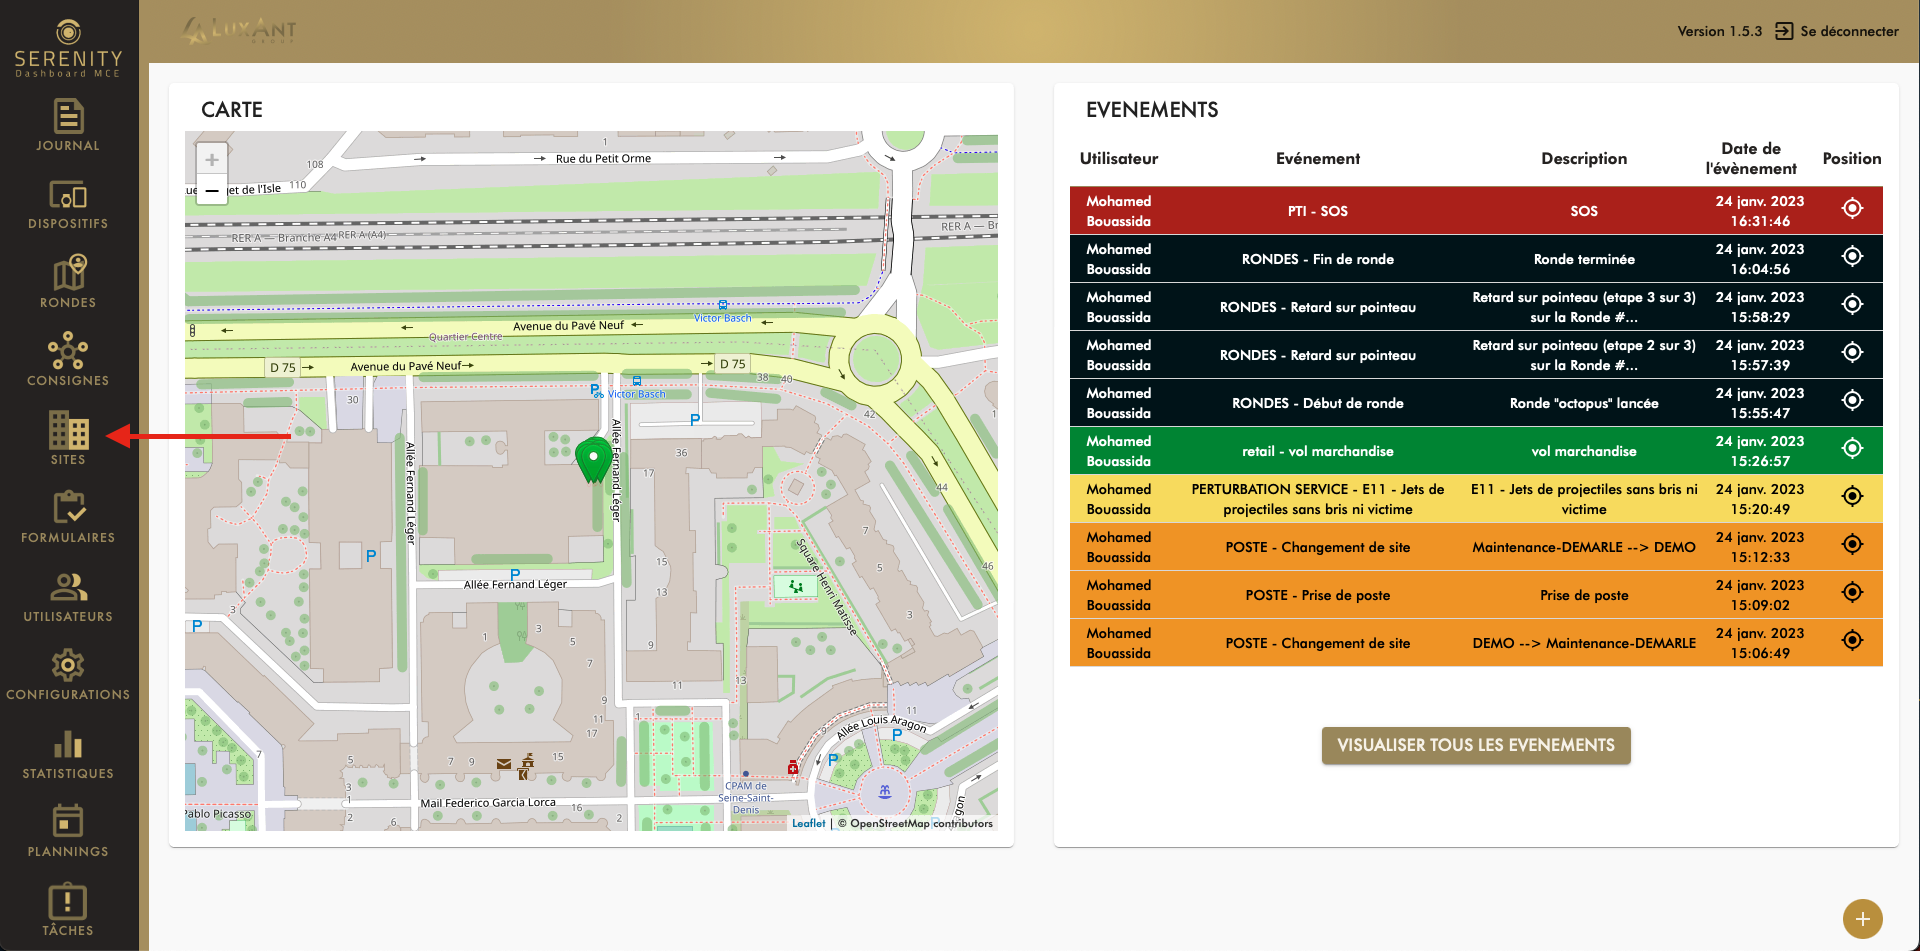Screen dimensions: 1920x951
Task: Open the Statistiques chart page
Action: click(68, 753)
